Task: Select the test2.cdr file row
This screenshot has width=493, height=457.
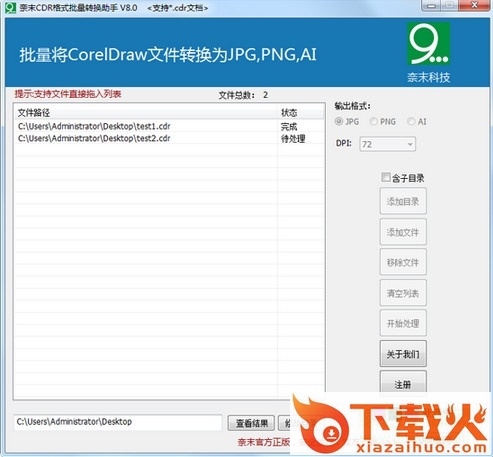Action: [x=169, y=138]
